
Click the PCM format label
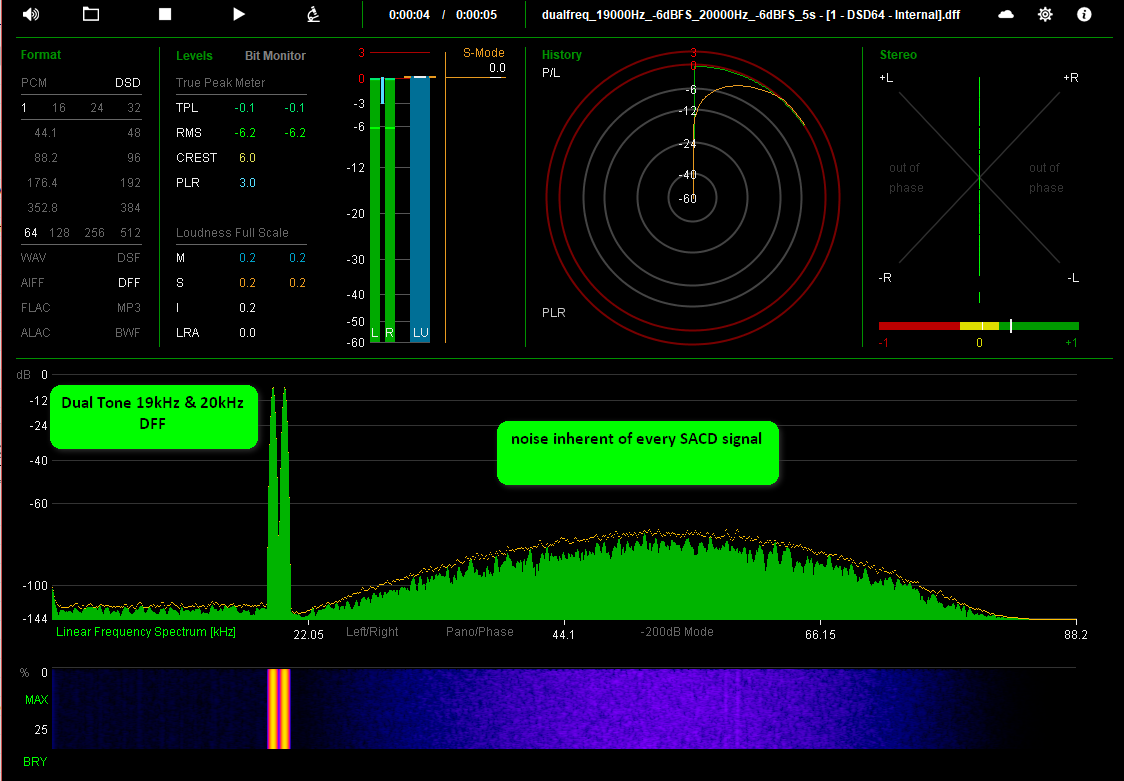point(34,82)
